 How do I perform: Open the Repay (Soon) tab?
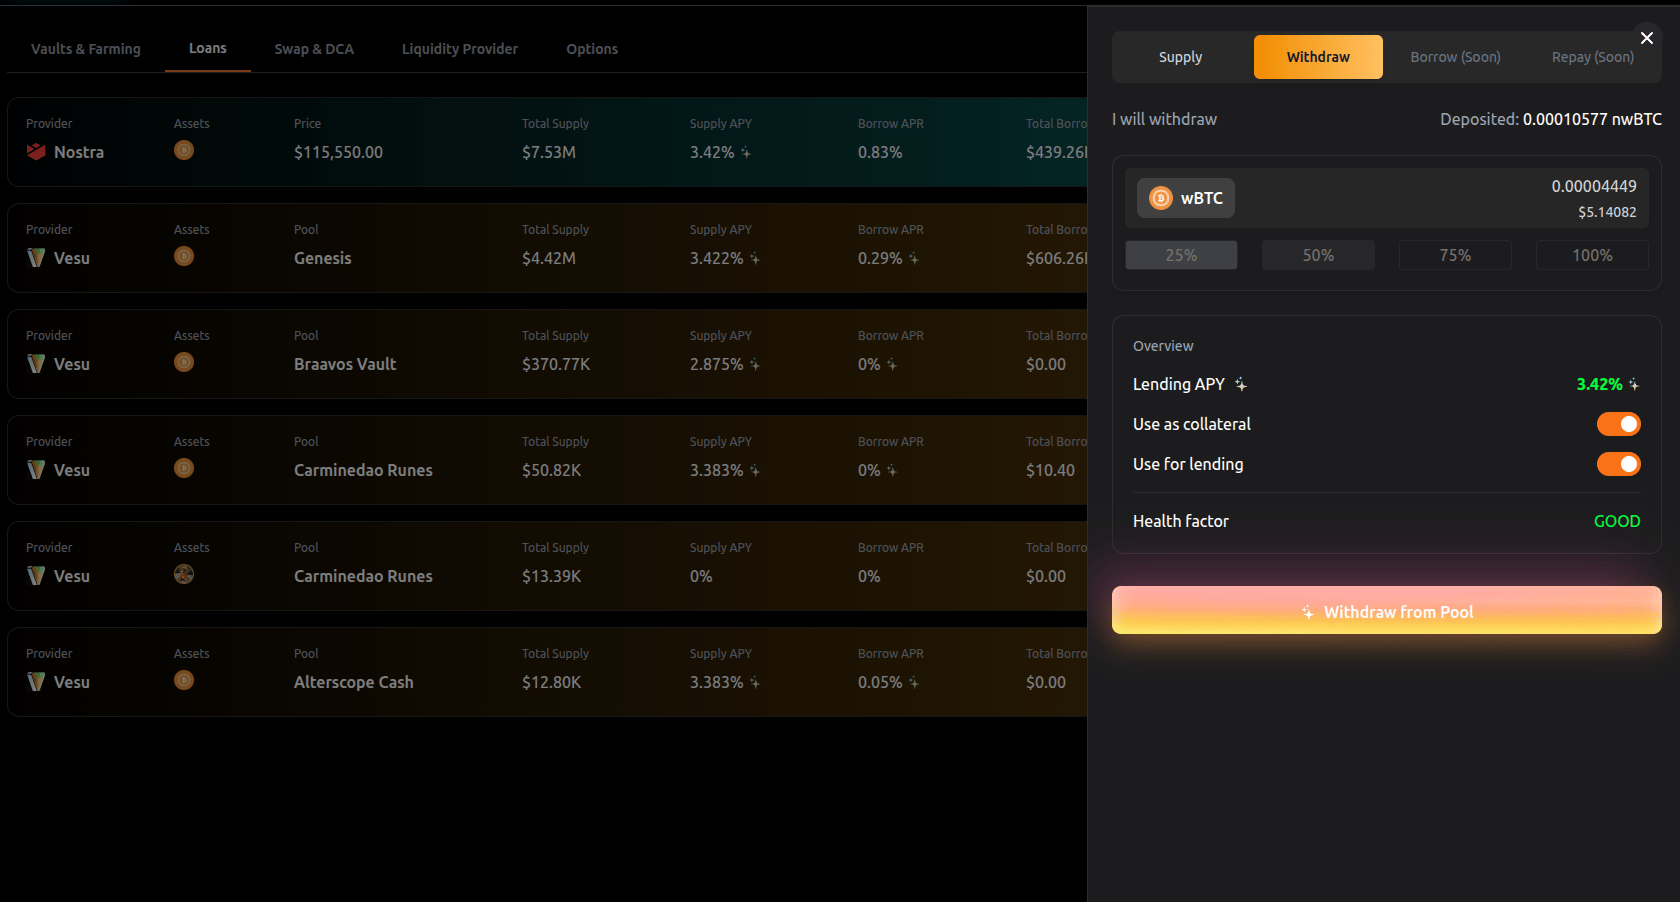point(1592,57)
